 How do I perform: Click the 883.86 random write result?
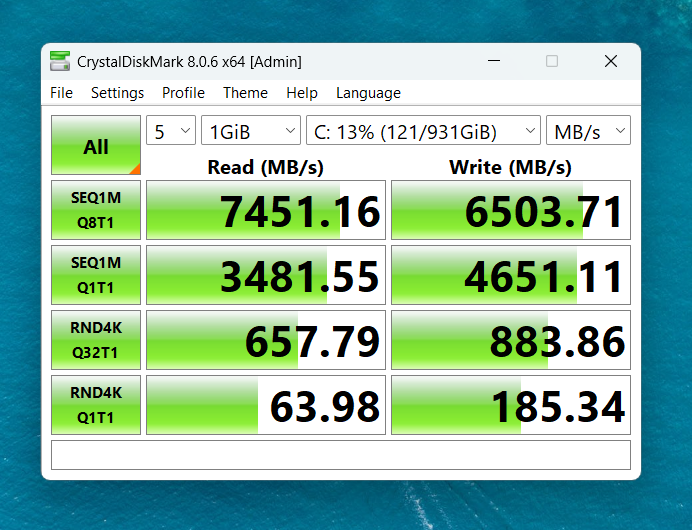(511, 340)
